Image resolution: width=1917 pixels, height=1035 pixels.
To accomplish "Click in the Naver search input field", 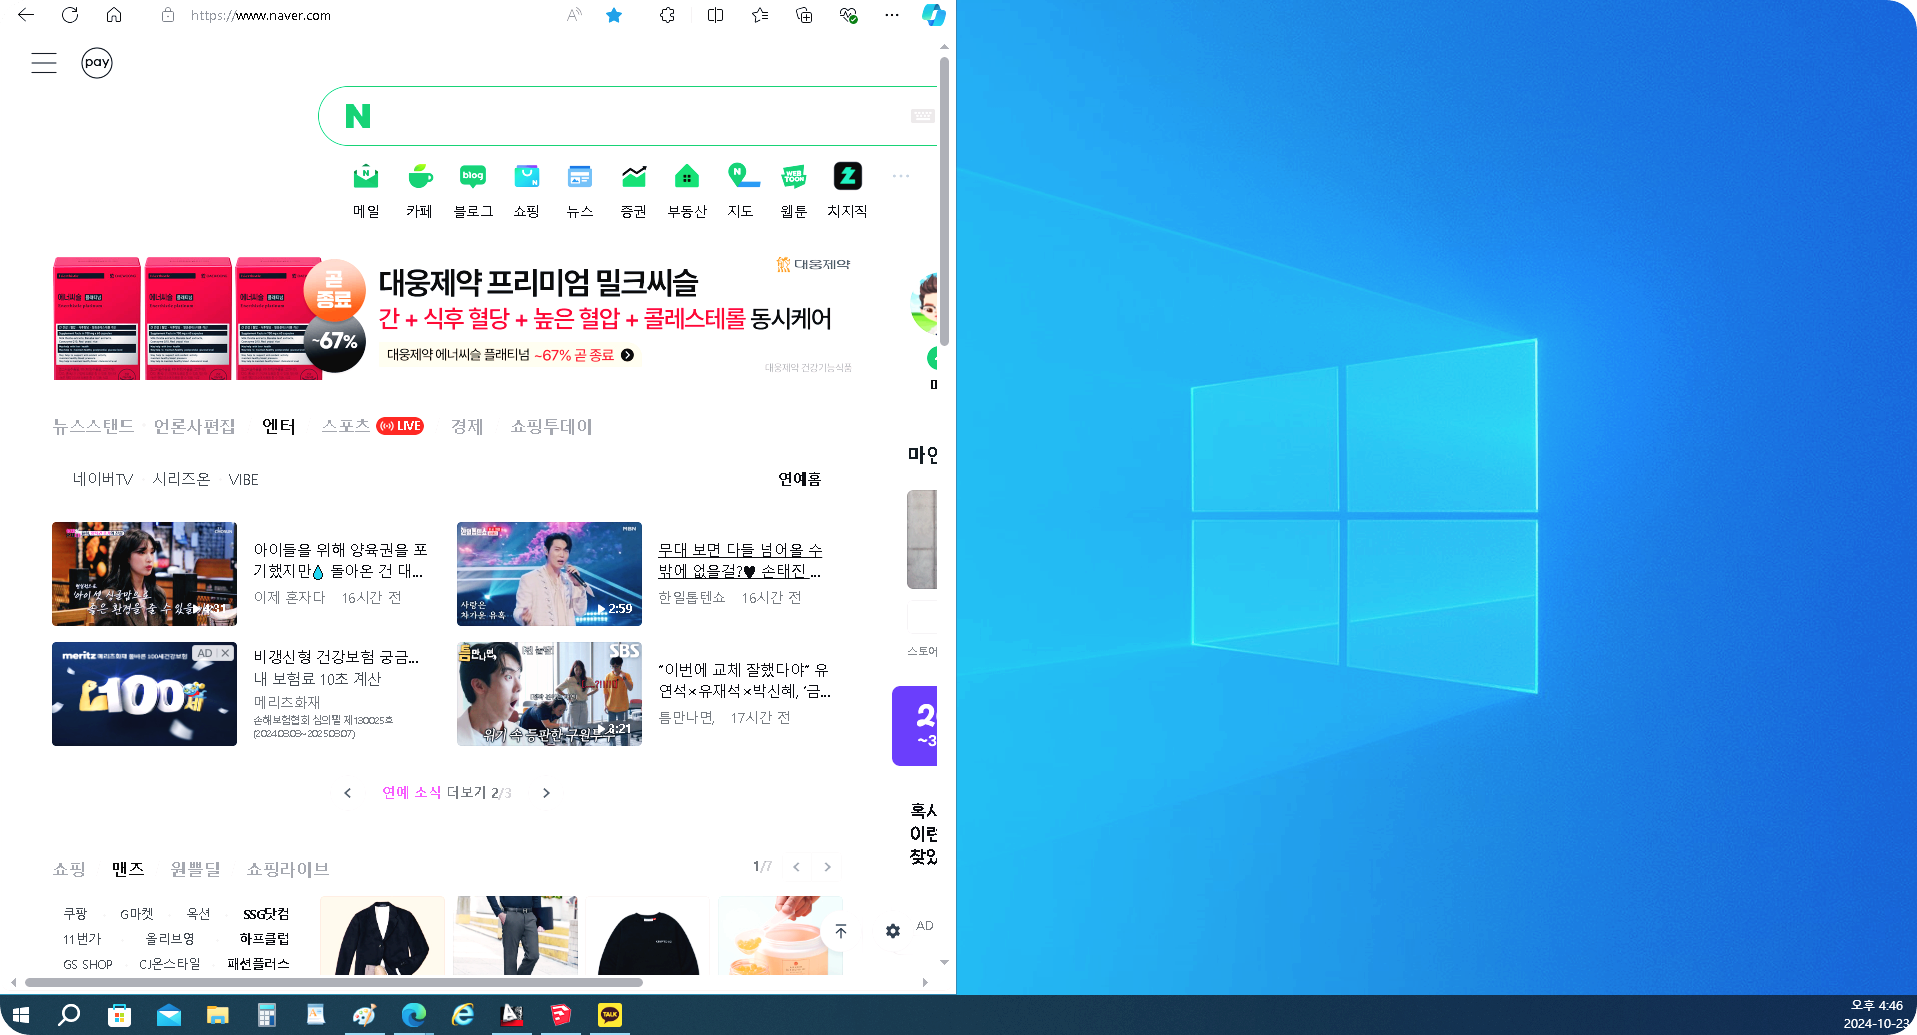I will [640, 116].
